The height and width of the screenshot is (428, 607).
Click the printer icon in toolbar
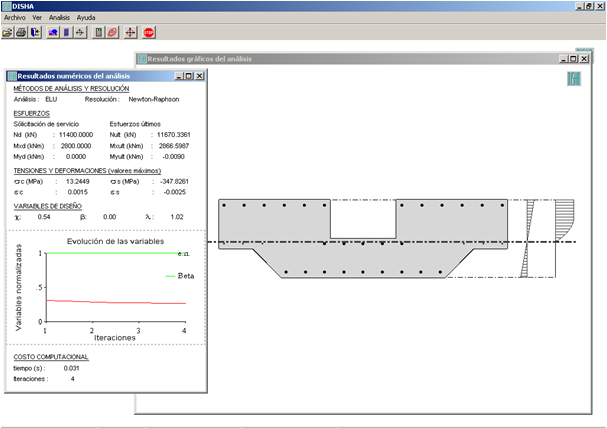[21, 33]
